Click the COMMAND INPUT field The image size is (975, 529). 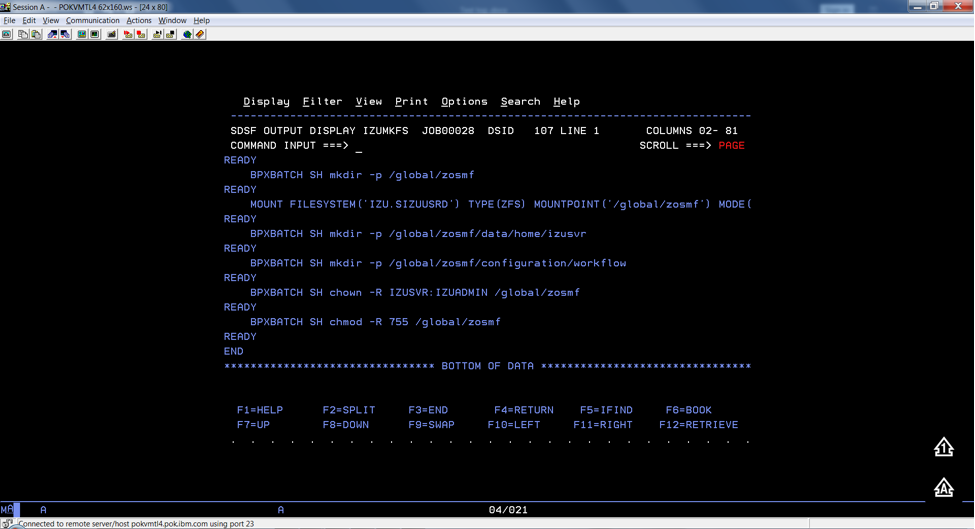[450, 146]
